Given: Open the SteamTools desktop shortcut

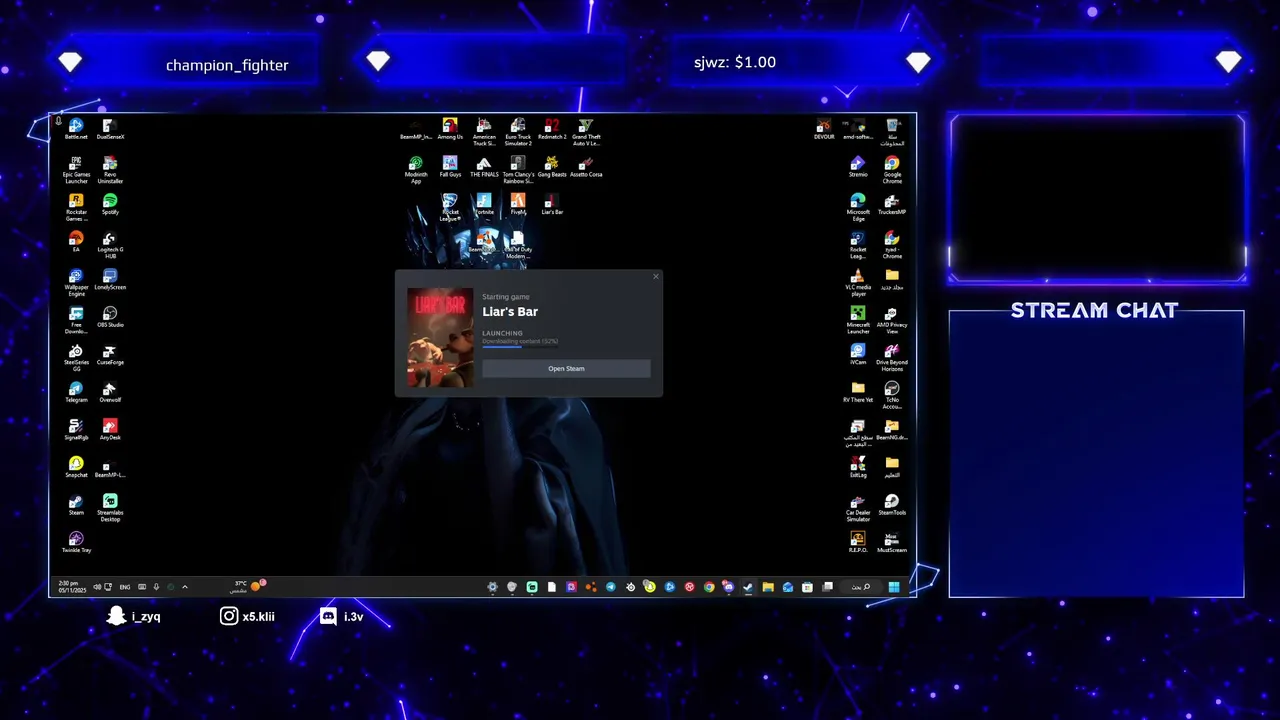Looking at the screenshot, I should click(892, 505).
